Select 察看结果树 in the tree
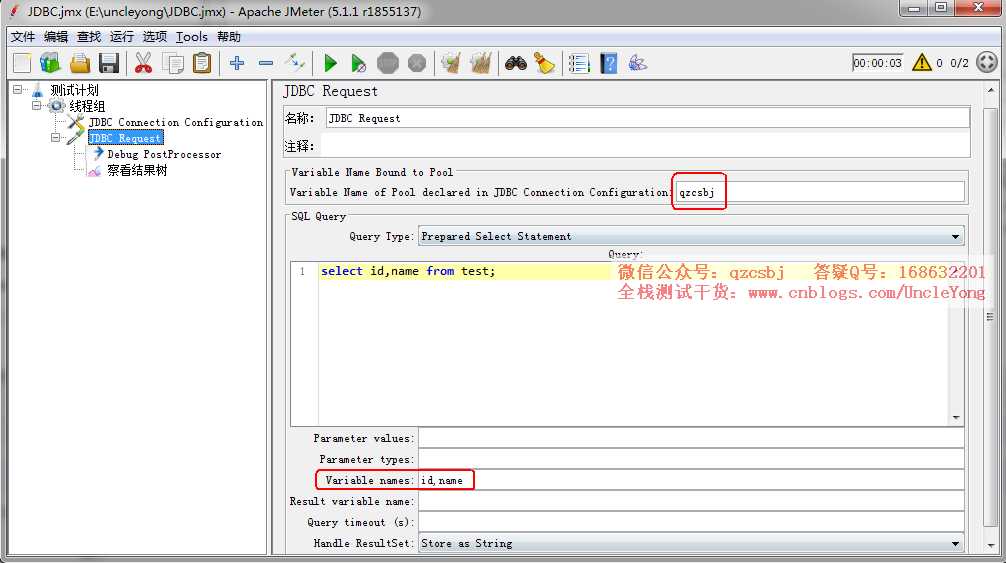Image resolution: width=1006 pixels, height=563 pixels. [137, 170]
